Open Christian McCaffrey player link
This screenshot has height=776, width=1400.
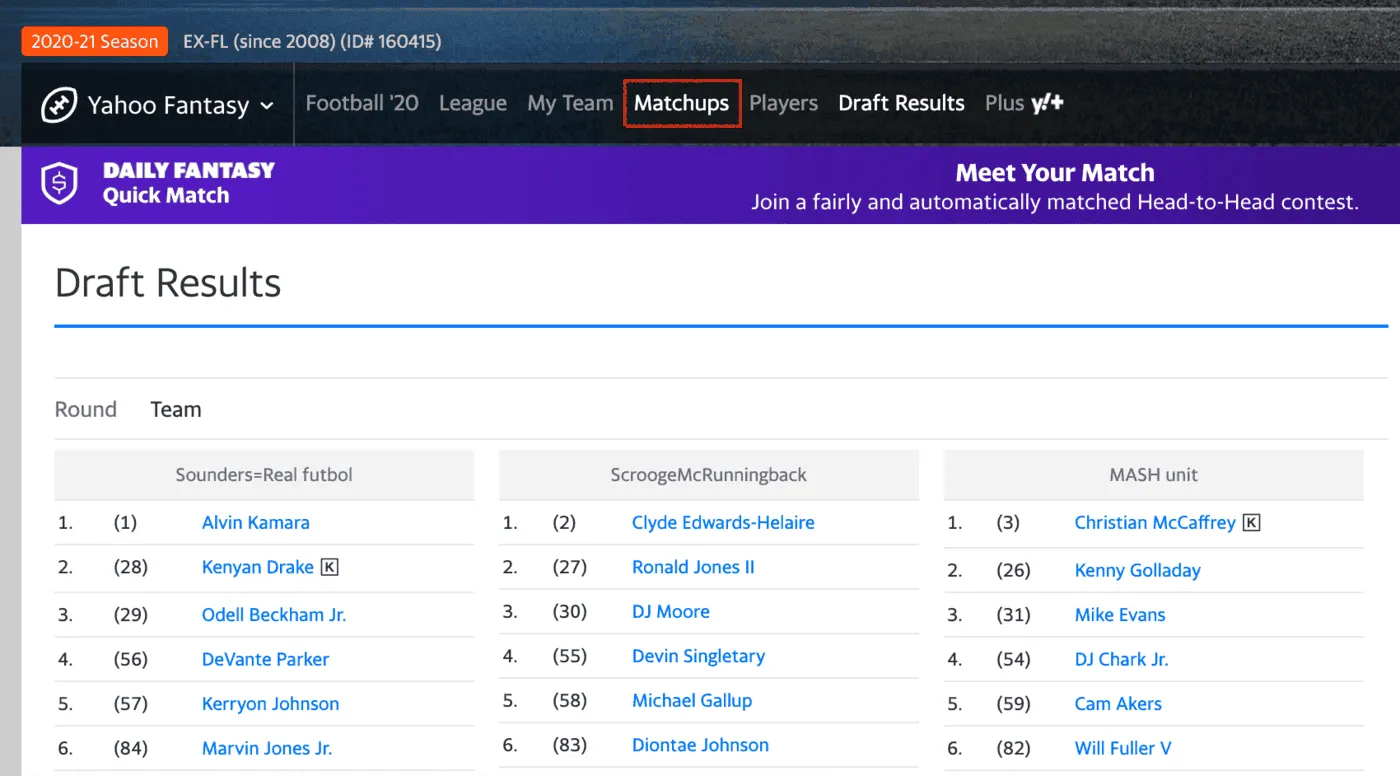(1155, 522)
